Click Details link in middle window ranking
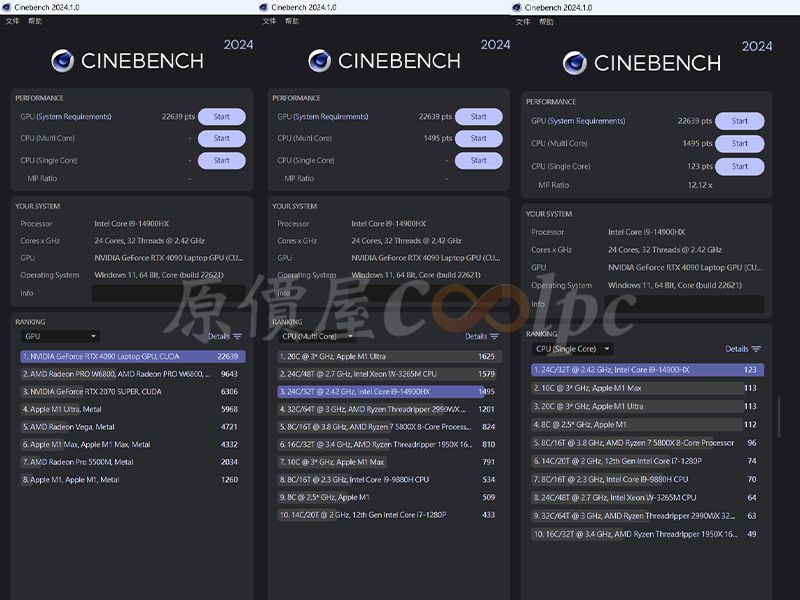Screen dimensions: 800x600 point(476,336)
